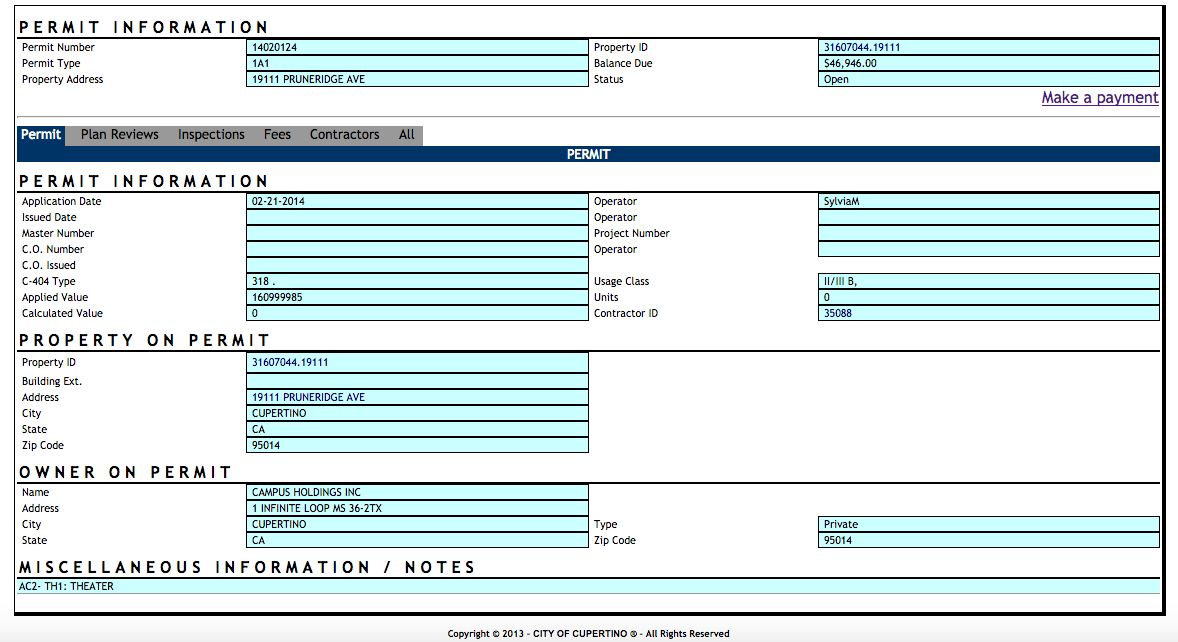
Task: Open the 19111 PRUNERIDGE AVE address link under Property on Permit
Action: pos(308,397)
